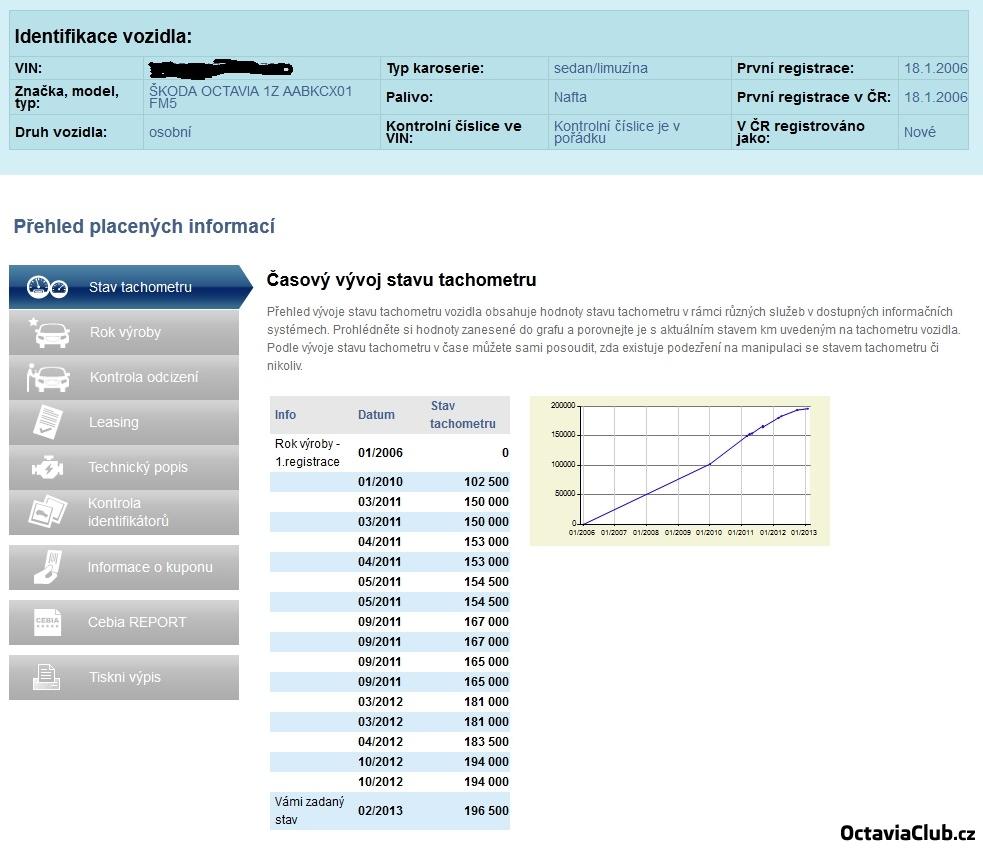
Task: Click the Leasing document icon
Action: tap(48, 422)
